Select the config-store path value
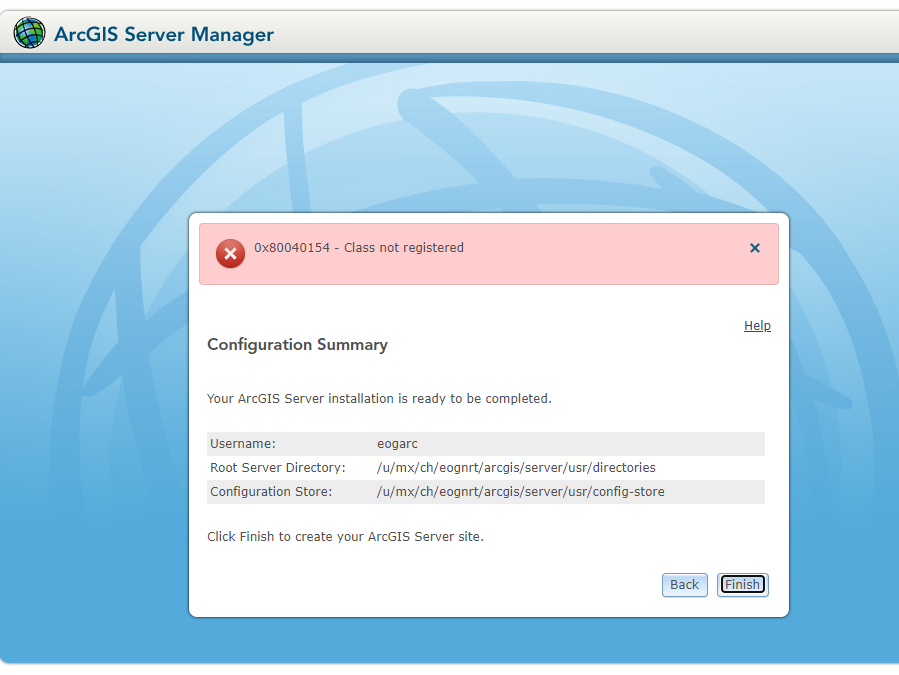Screen dimensions: 899x675 click(x=520, y=492)
